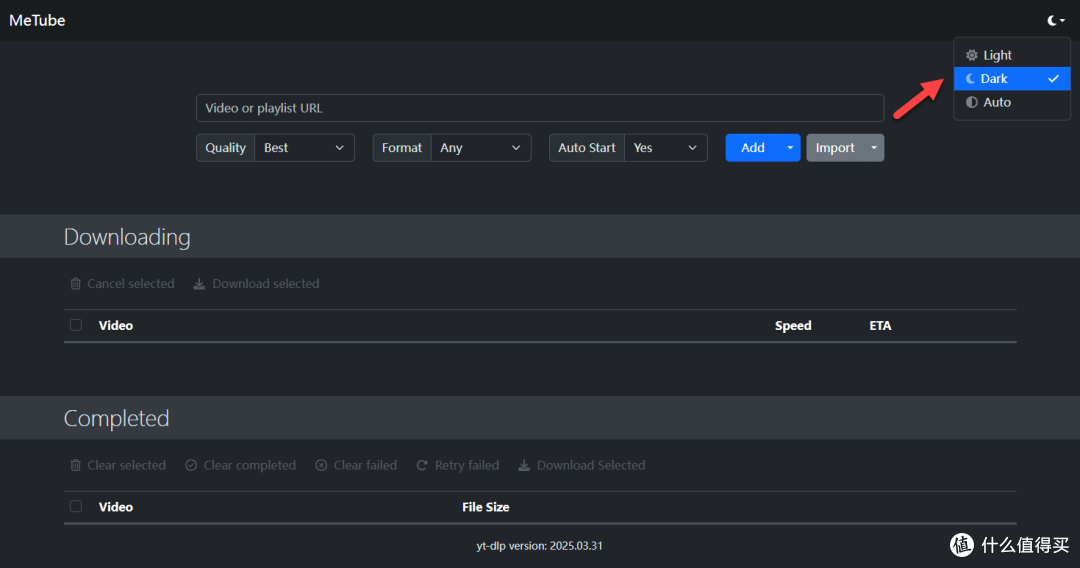Click the Retry failed button
This screenshot has height=568, width=1080.
coord(458,465)
